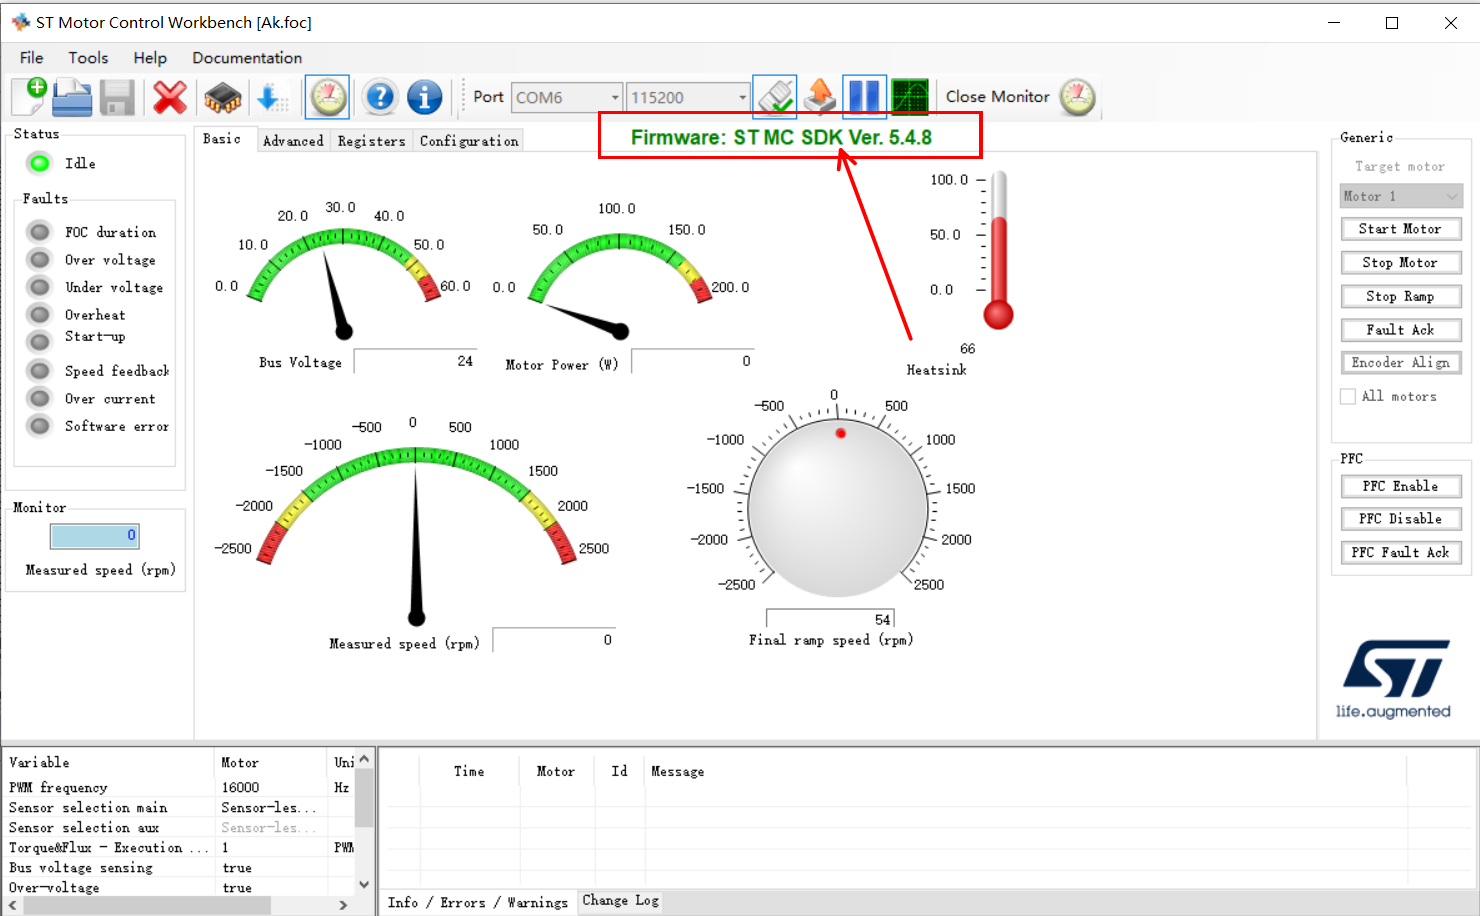This screenshot has width=1480, height=916.
Task: Click the PWM frequency variable row
Action: click(180, 788)
